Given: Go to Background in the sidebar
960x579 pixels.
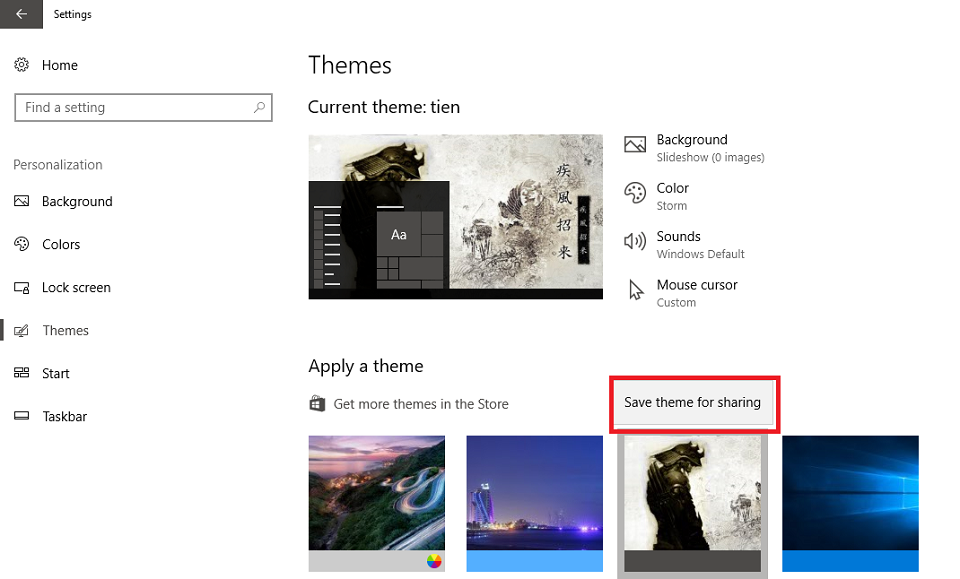Looking at the screenshot, I should 77,201.
